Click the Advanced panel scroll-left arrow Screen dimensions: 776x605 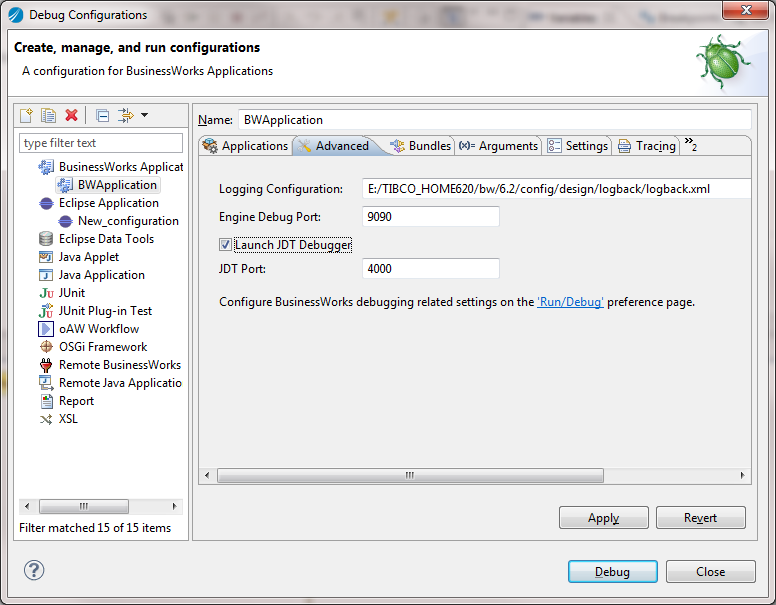(x=207, y=476)
